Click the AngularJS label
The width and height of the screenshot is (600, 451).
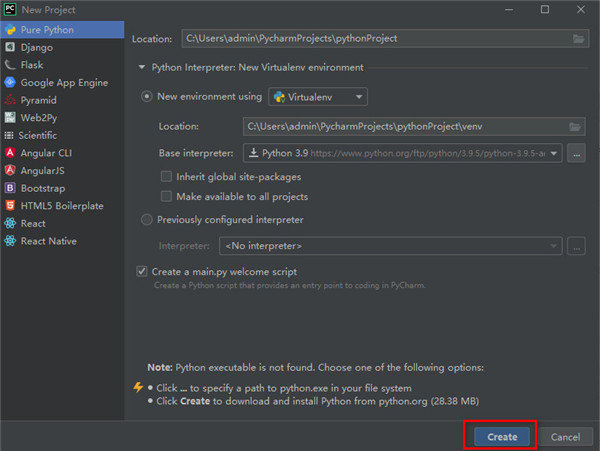click(x=42, y=171)
